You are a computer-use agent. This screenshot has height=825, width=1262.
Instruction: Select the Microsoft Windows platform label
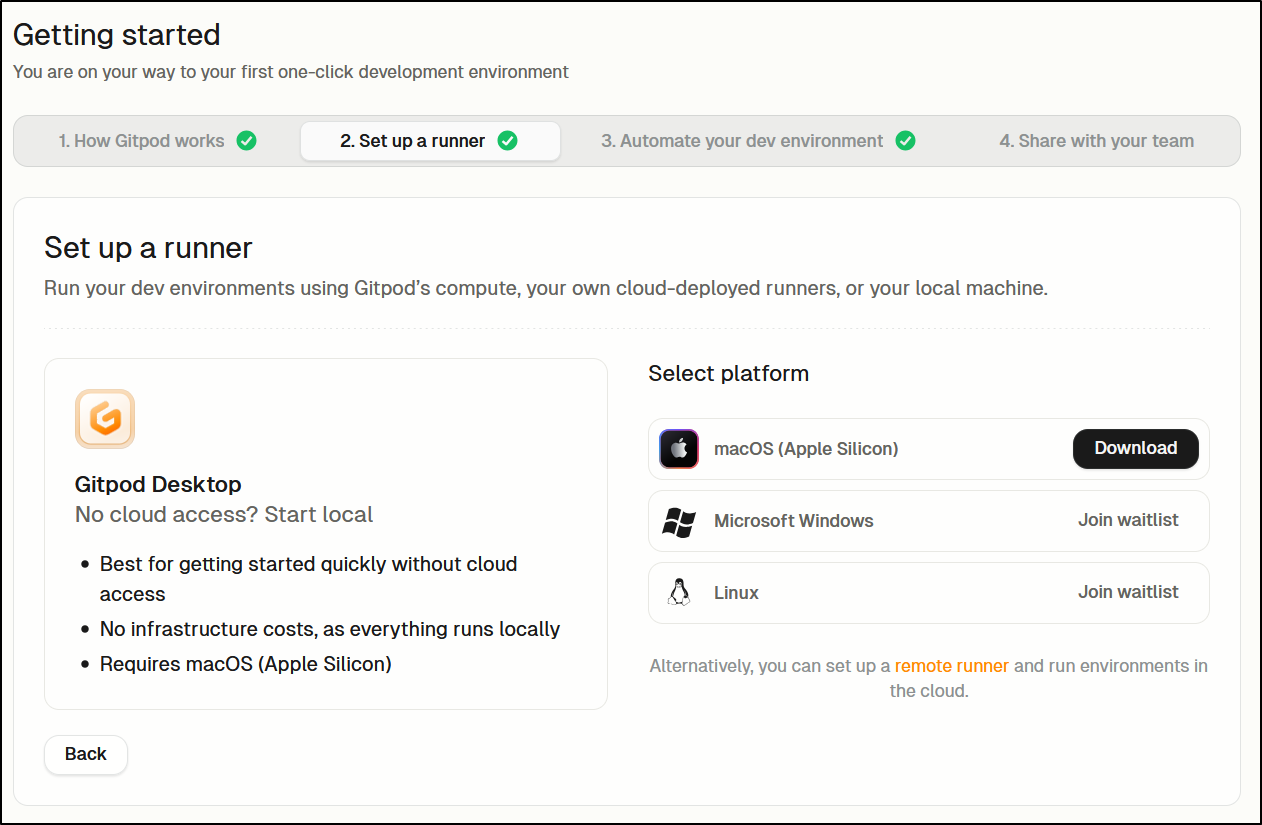(x=794, y=521)
